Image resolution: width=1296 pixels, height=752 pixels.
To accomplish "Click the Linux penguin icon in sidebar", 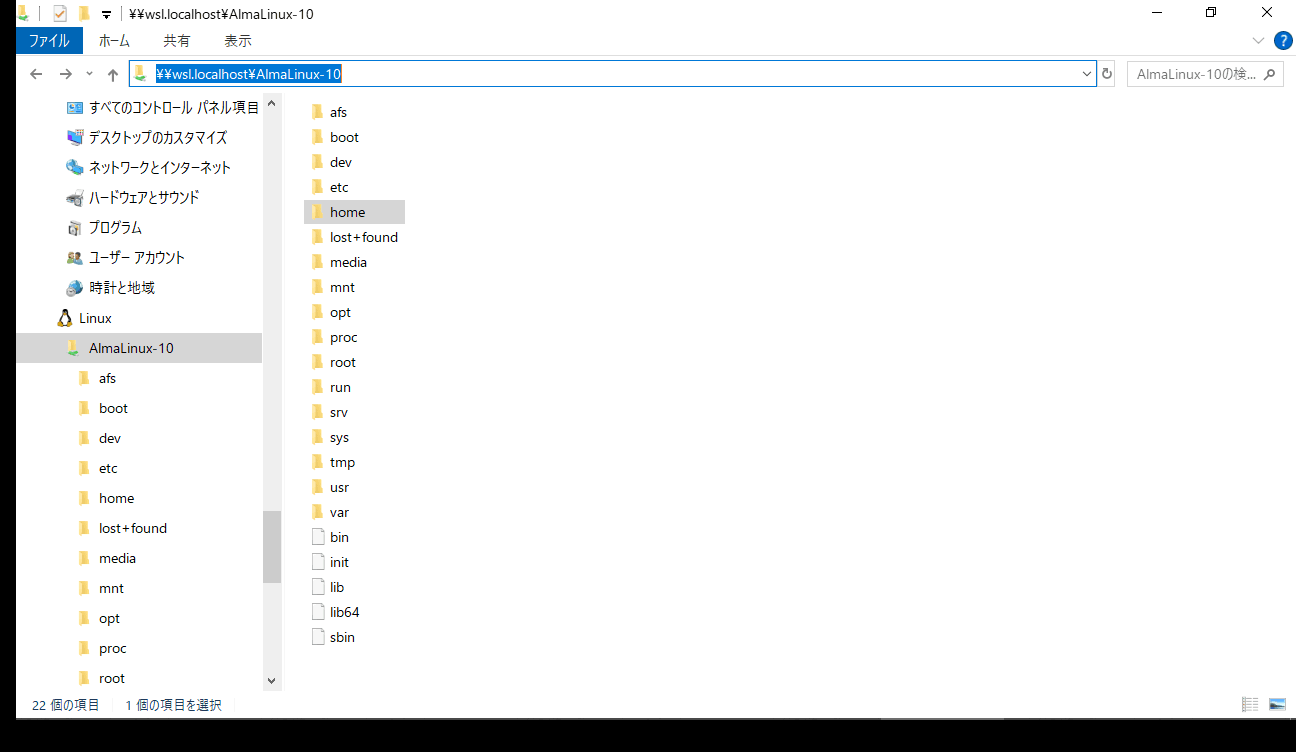I will [65, 318].
